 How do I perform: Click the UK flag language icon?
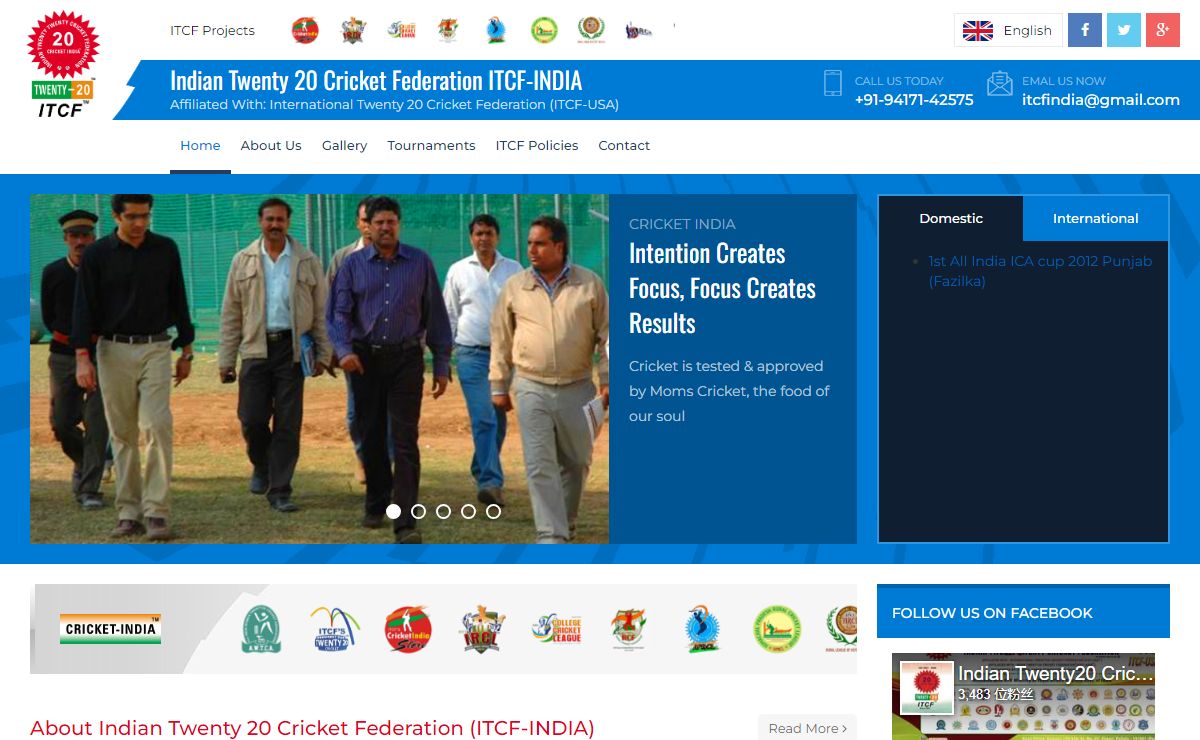(x=977, y=31)
